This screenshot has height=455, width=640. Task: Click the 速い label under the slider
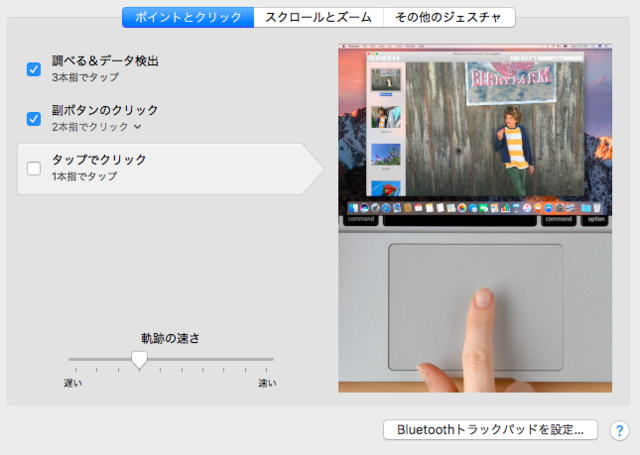point(267,383)
